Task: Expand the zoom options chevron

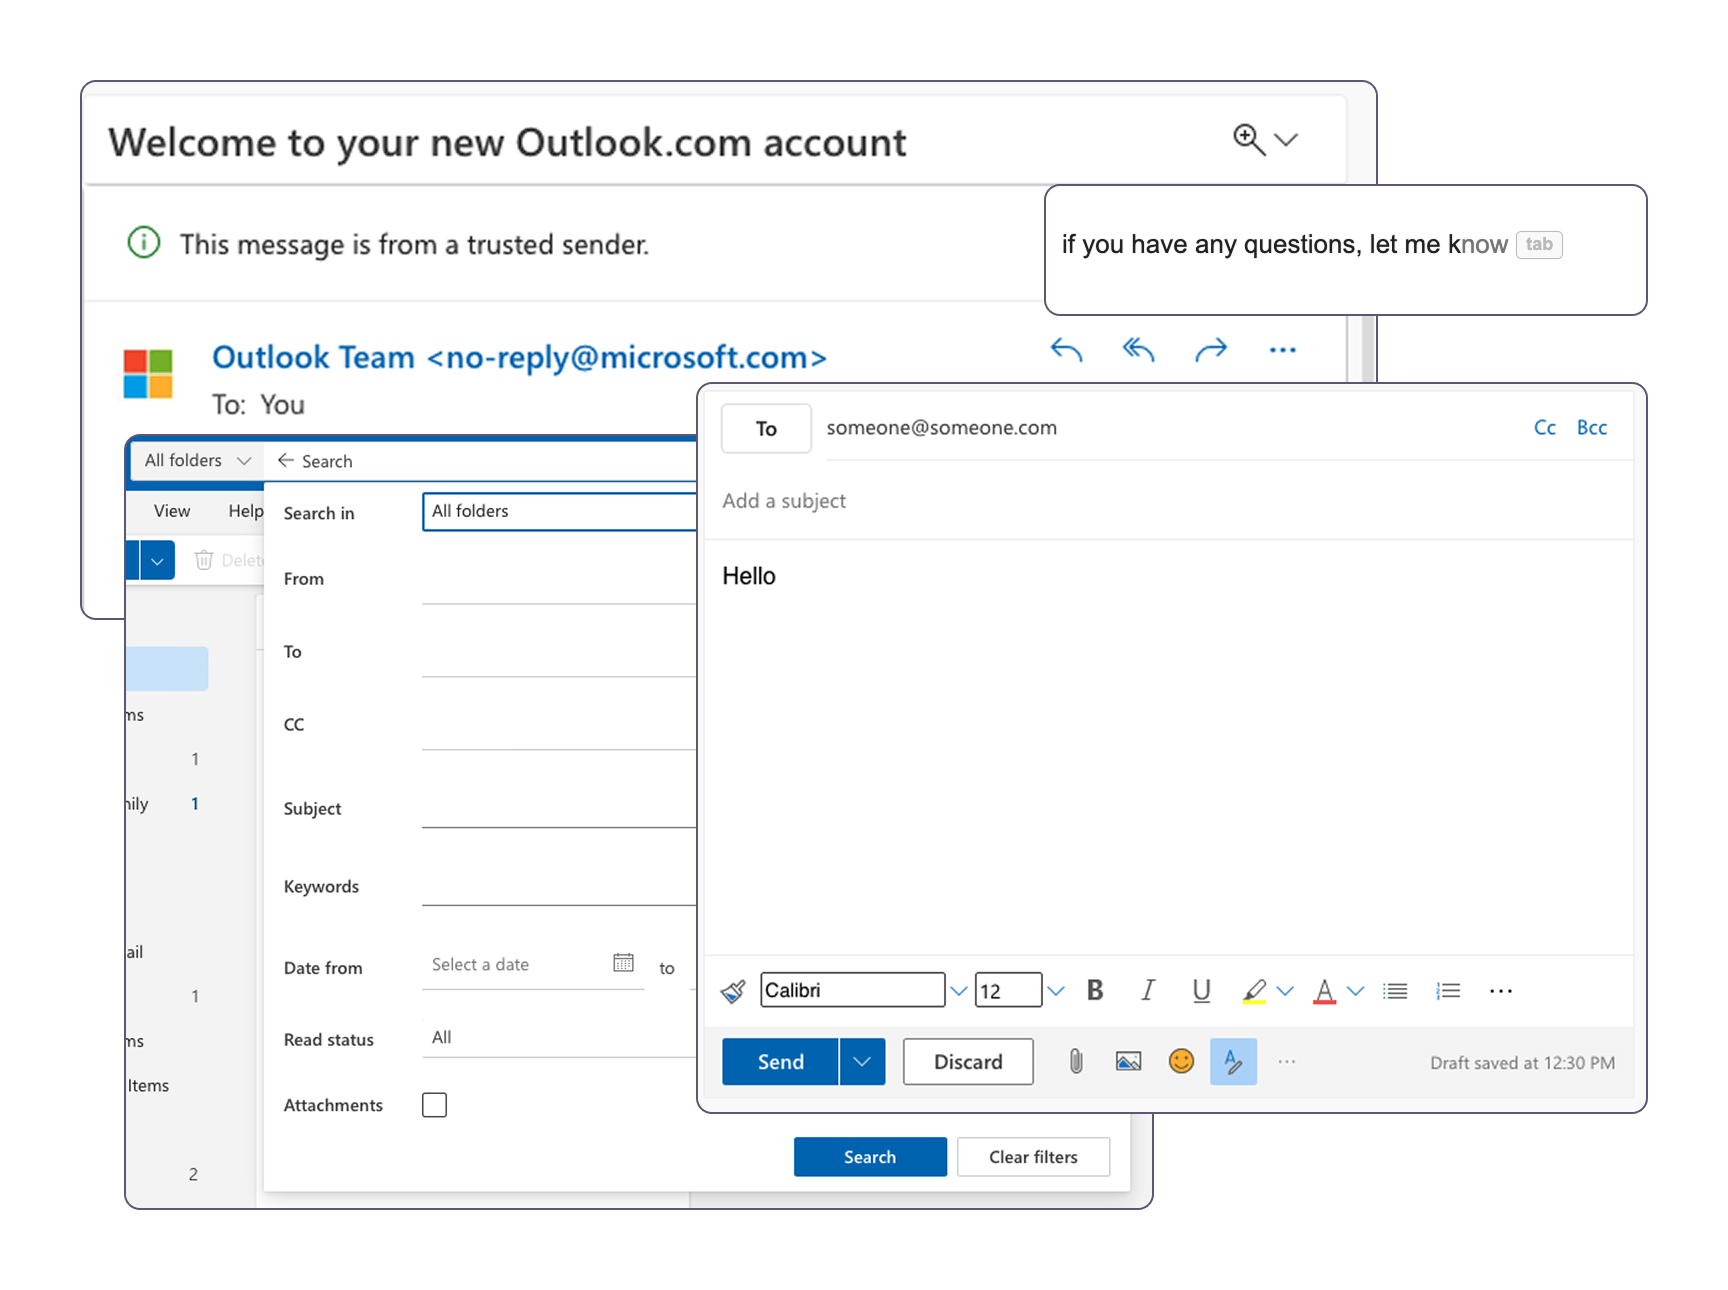Action: [x=1287, y=139]
